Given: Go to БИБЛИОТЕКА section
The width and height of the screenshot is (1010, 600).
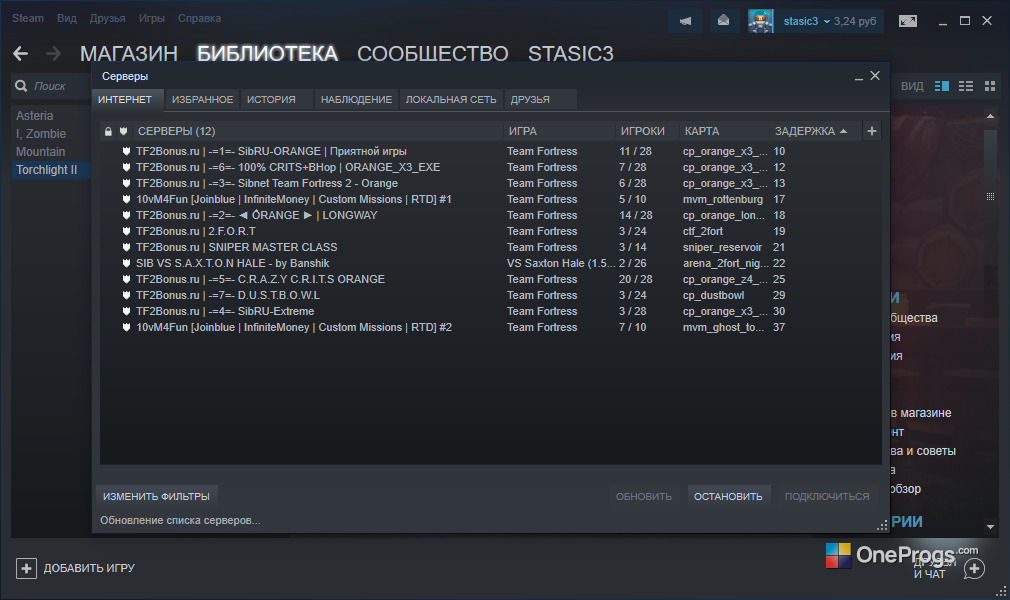Looking at the screenshot, I should (267, 53).
